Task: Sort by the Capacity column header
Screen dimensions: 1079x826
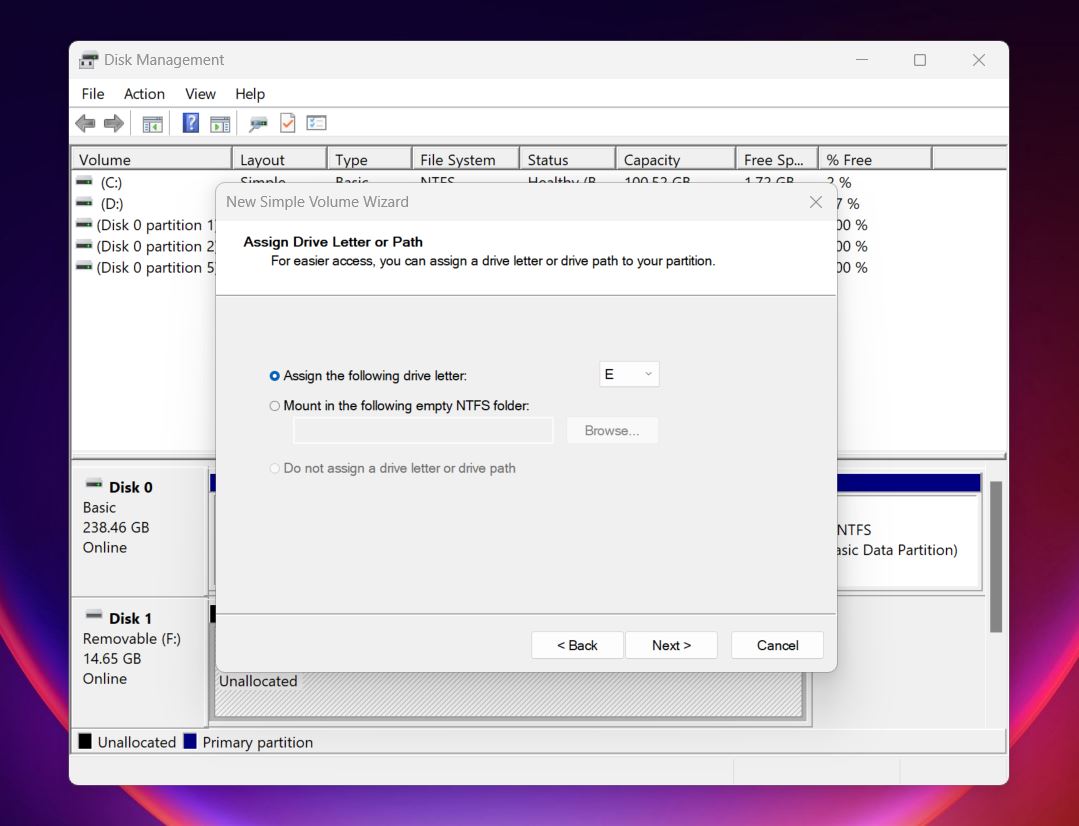Action: [676, 160]
